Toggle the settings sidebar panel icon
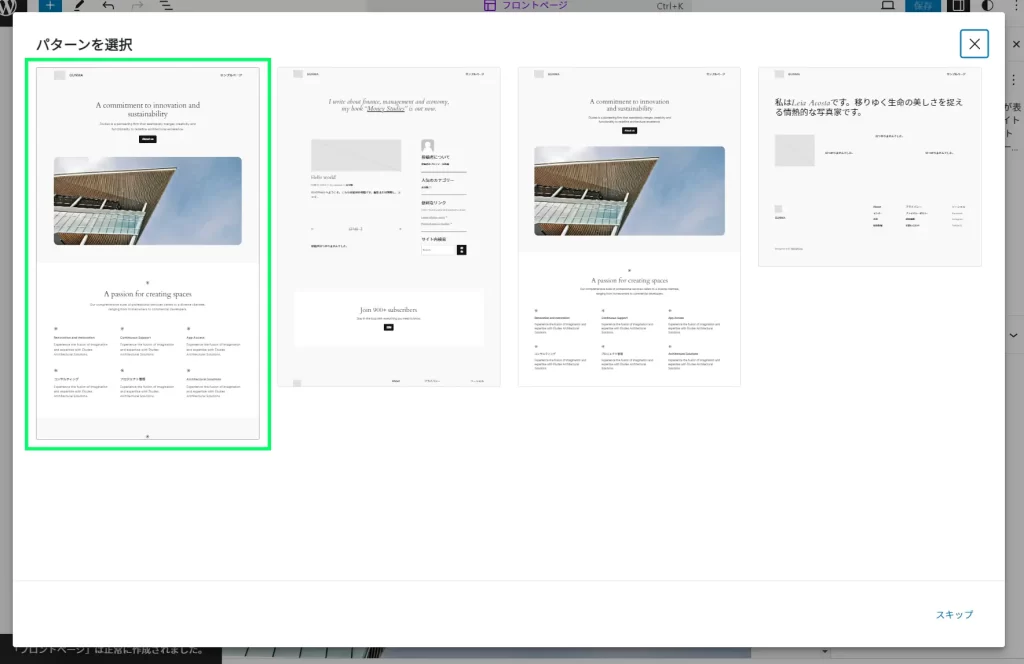 tap(958, 5)
